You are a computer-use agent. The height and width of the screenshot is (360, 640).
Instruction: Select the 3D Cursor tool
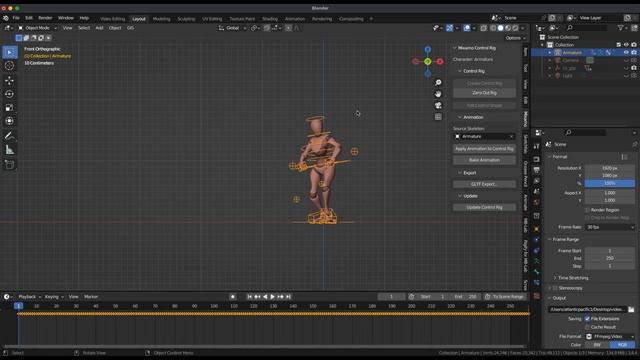tap(10, 66)
